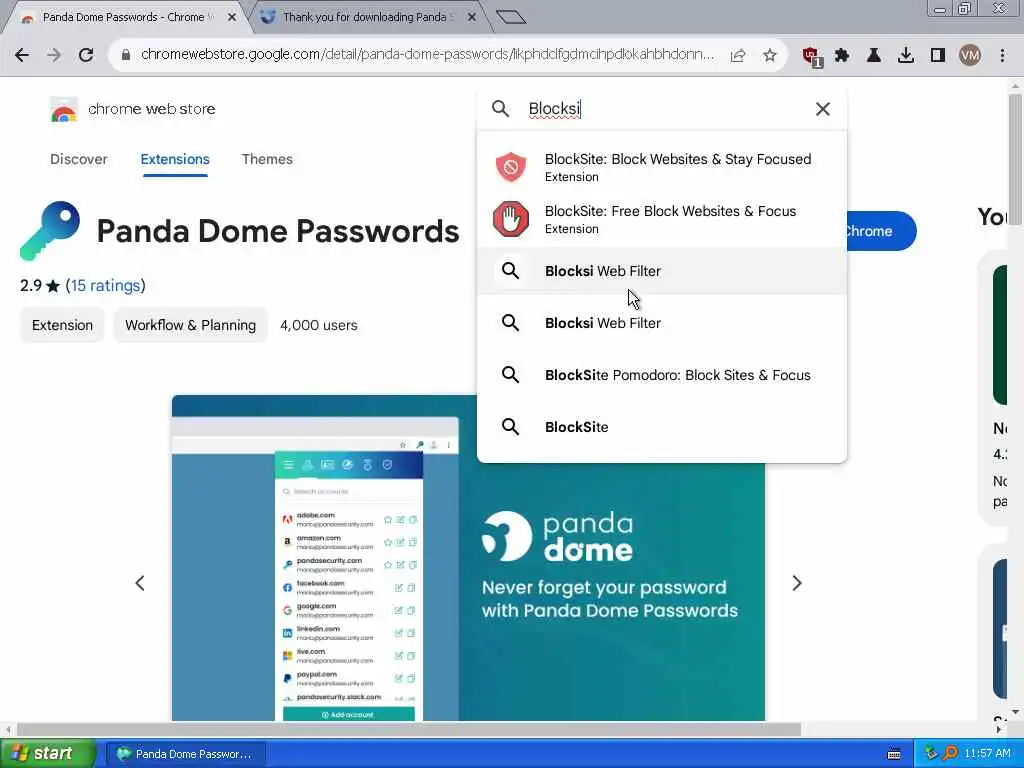1024x768 pixels.
Task: Click the search magnifier in search box
Action: (x=500, y=108)
